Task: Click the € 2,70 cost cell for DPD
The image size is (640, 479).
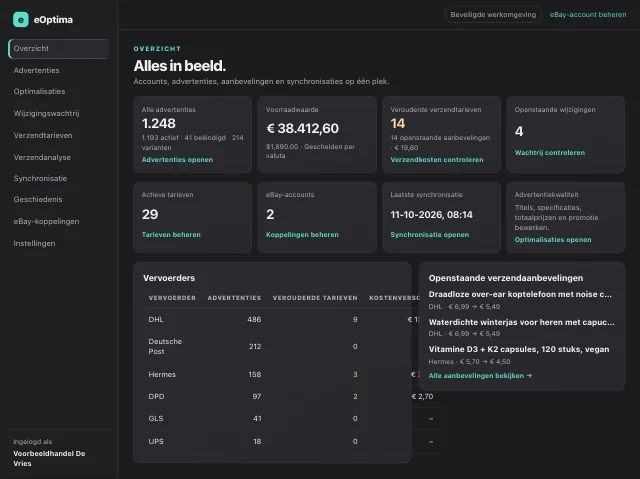Action: 422,397
